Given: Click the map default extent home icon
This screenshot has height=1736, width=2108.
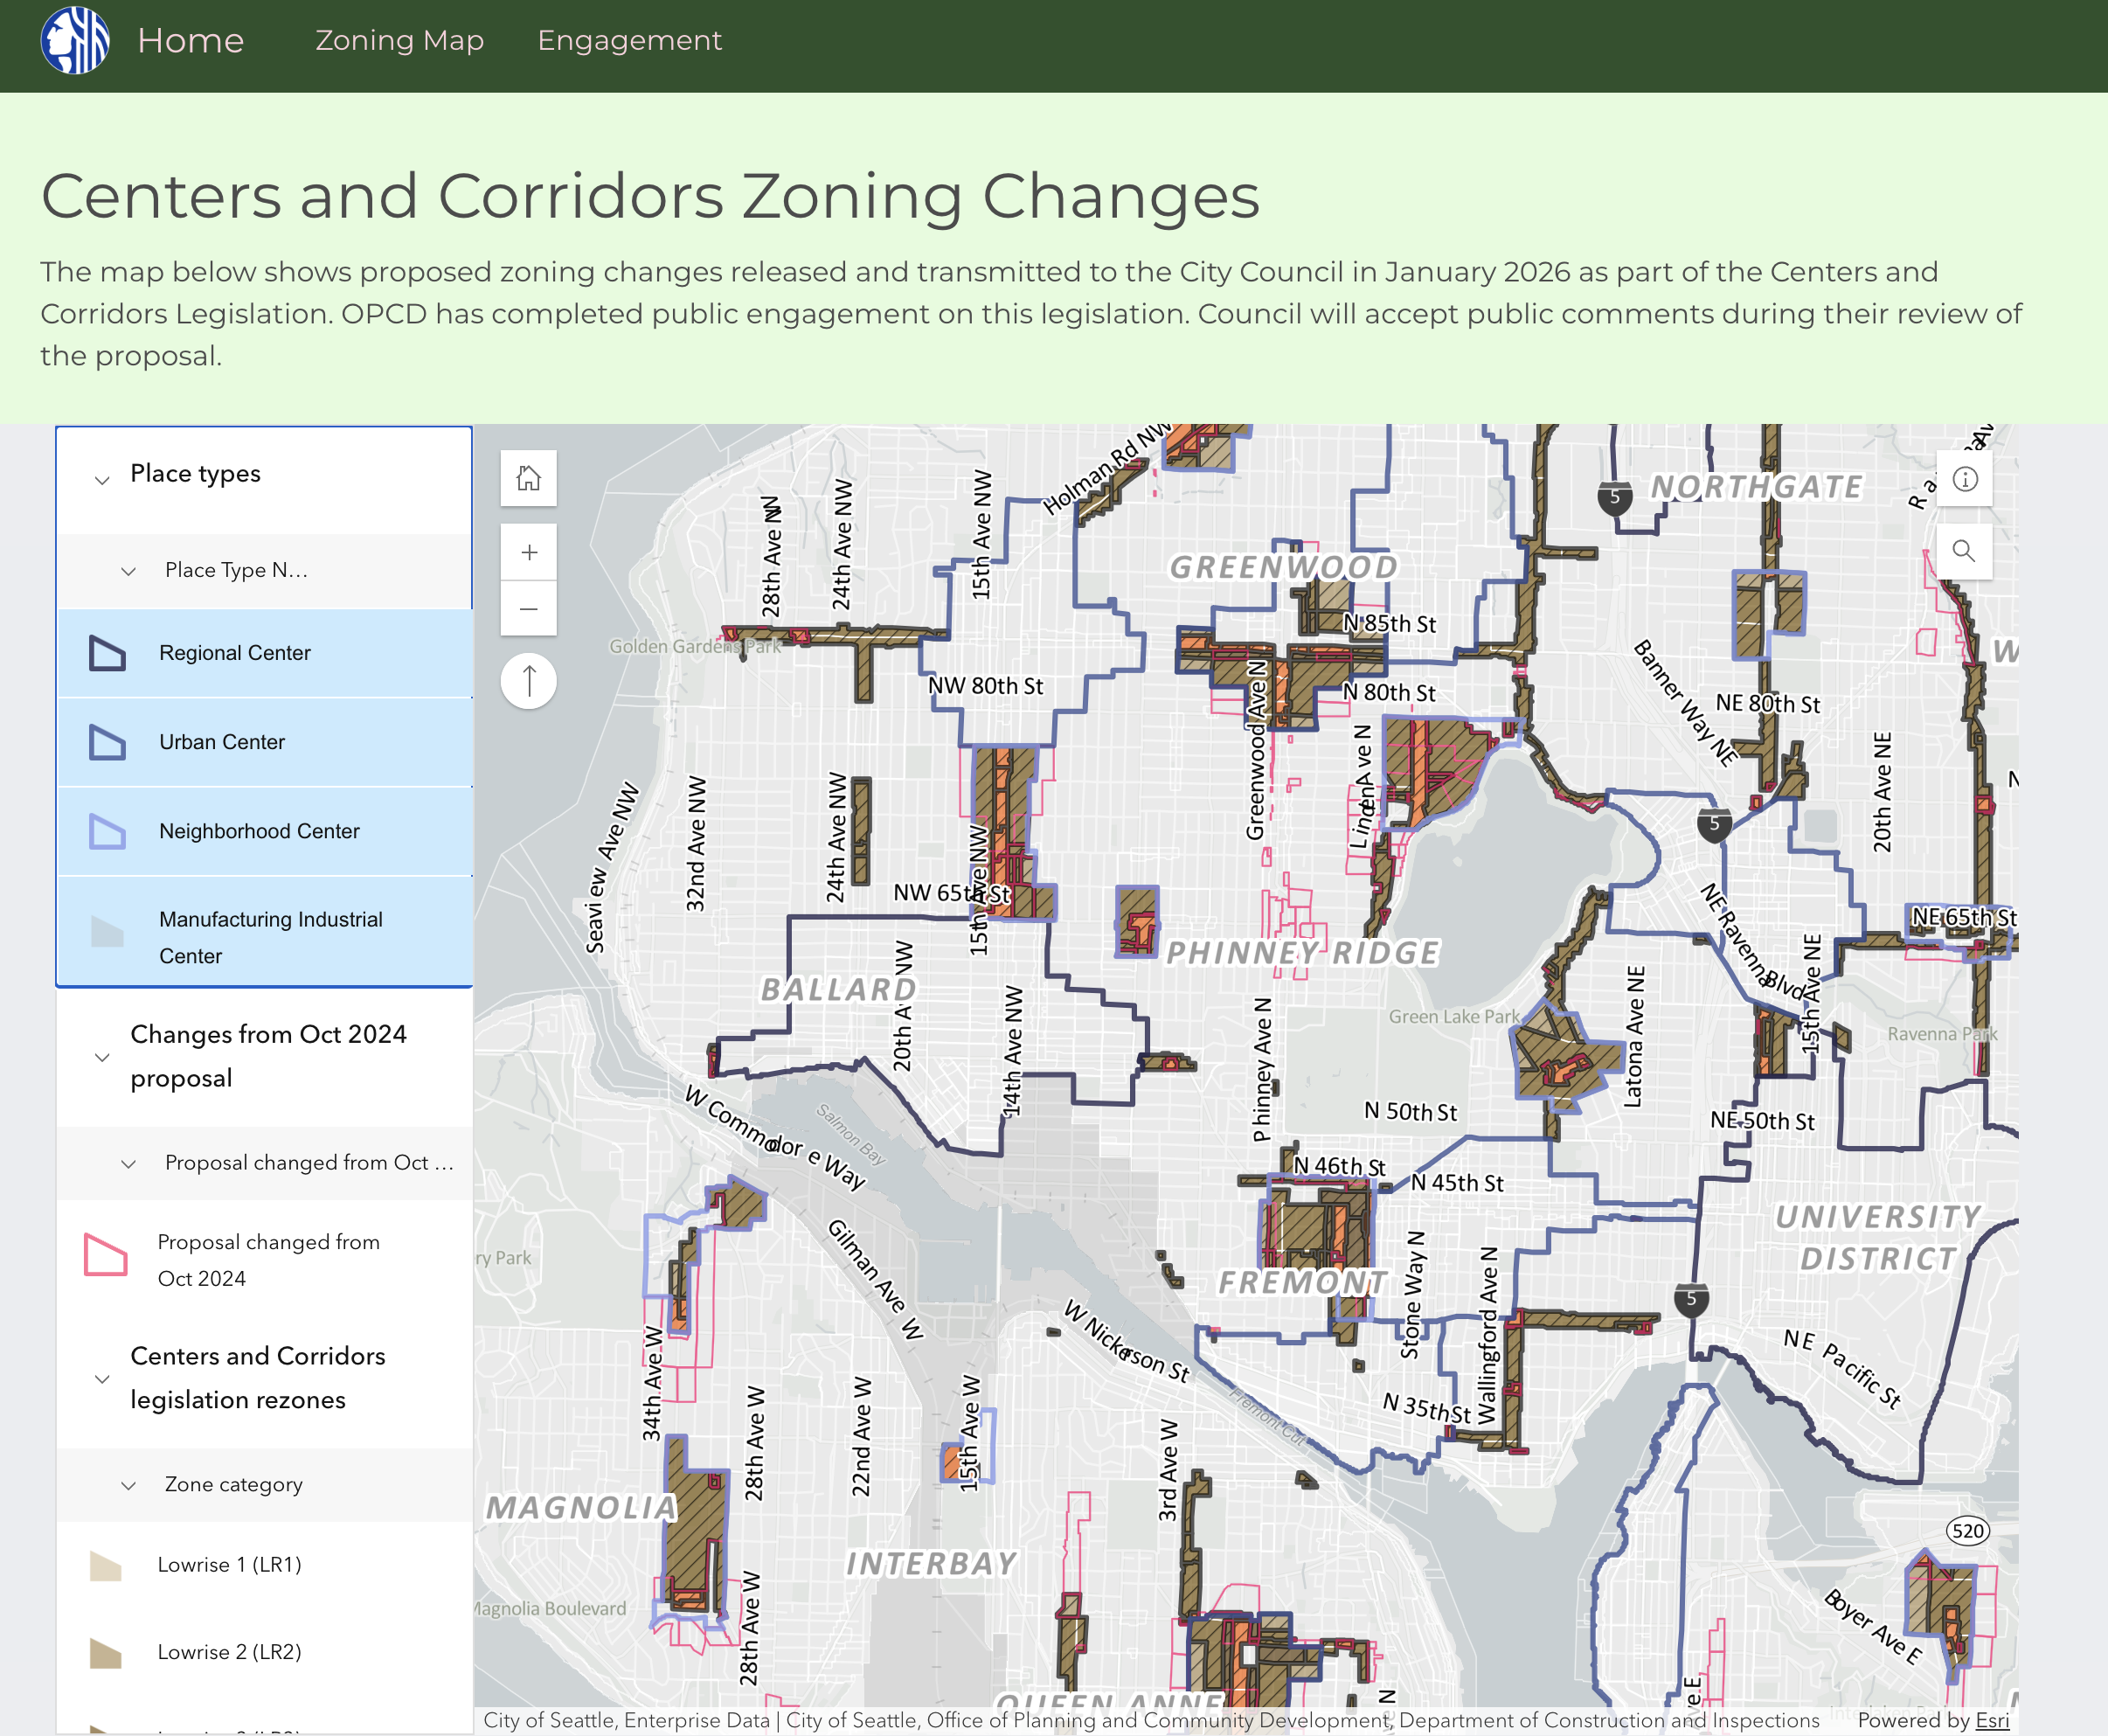Looking at the screenshot, I should point(528,479).
